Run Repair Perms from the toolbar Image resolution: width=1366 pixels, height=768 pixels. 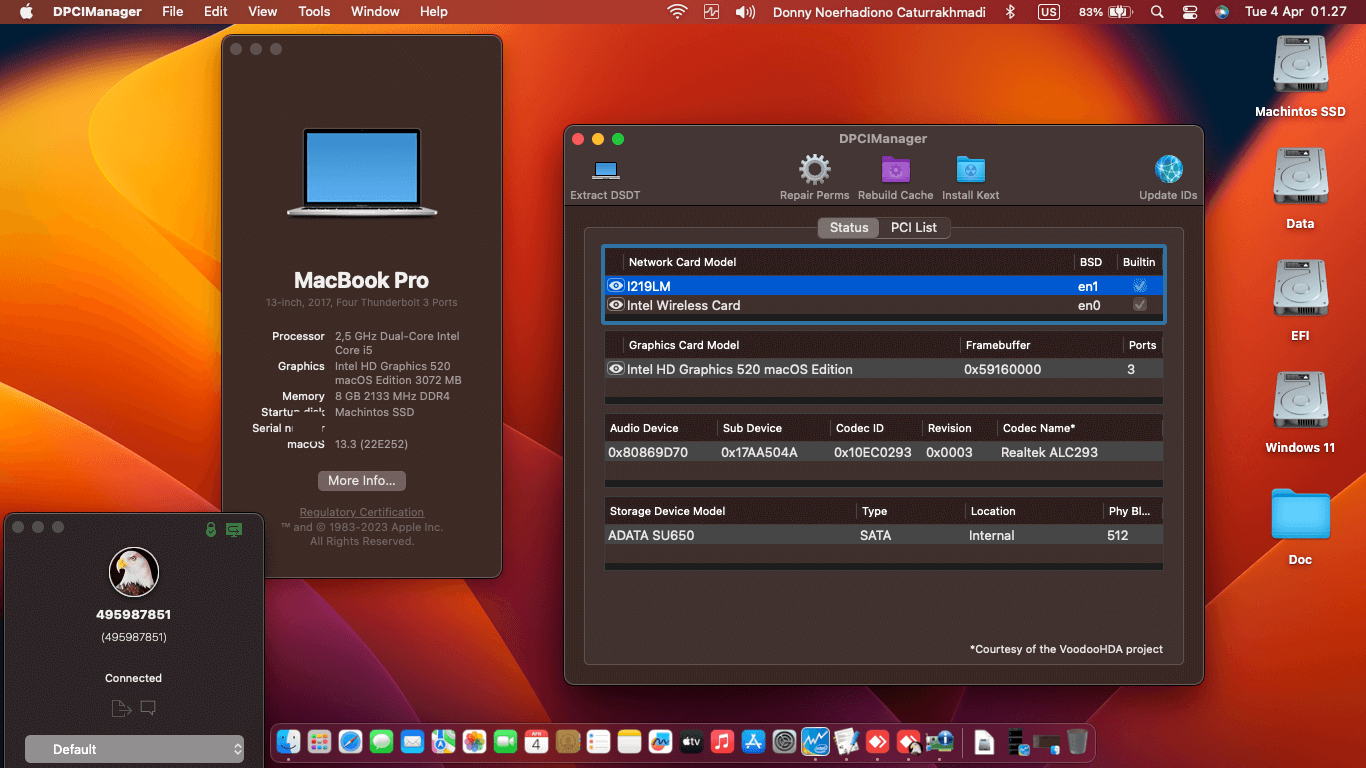pos(814,170)
